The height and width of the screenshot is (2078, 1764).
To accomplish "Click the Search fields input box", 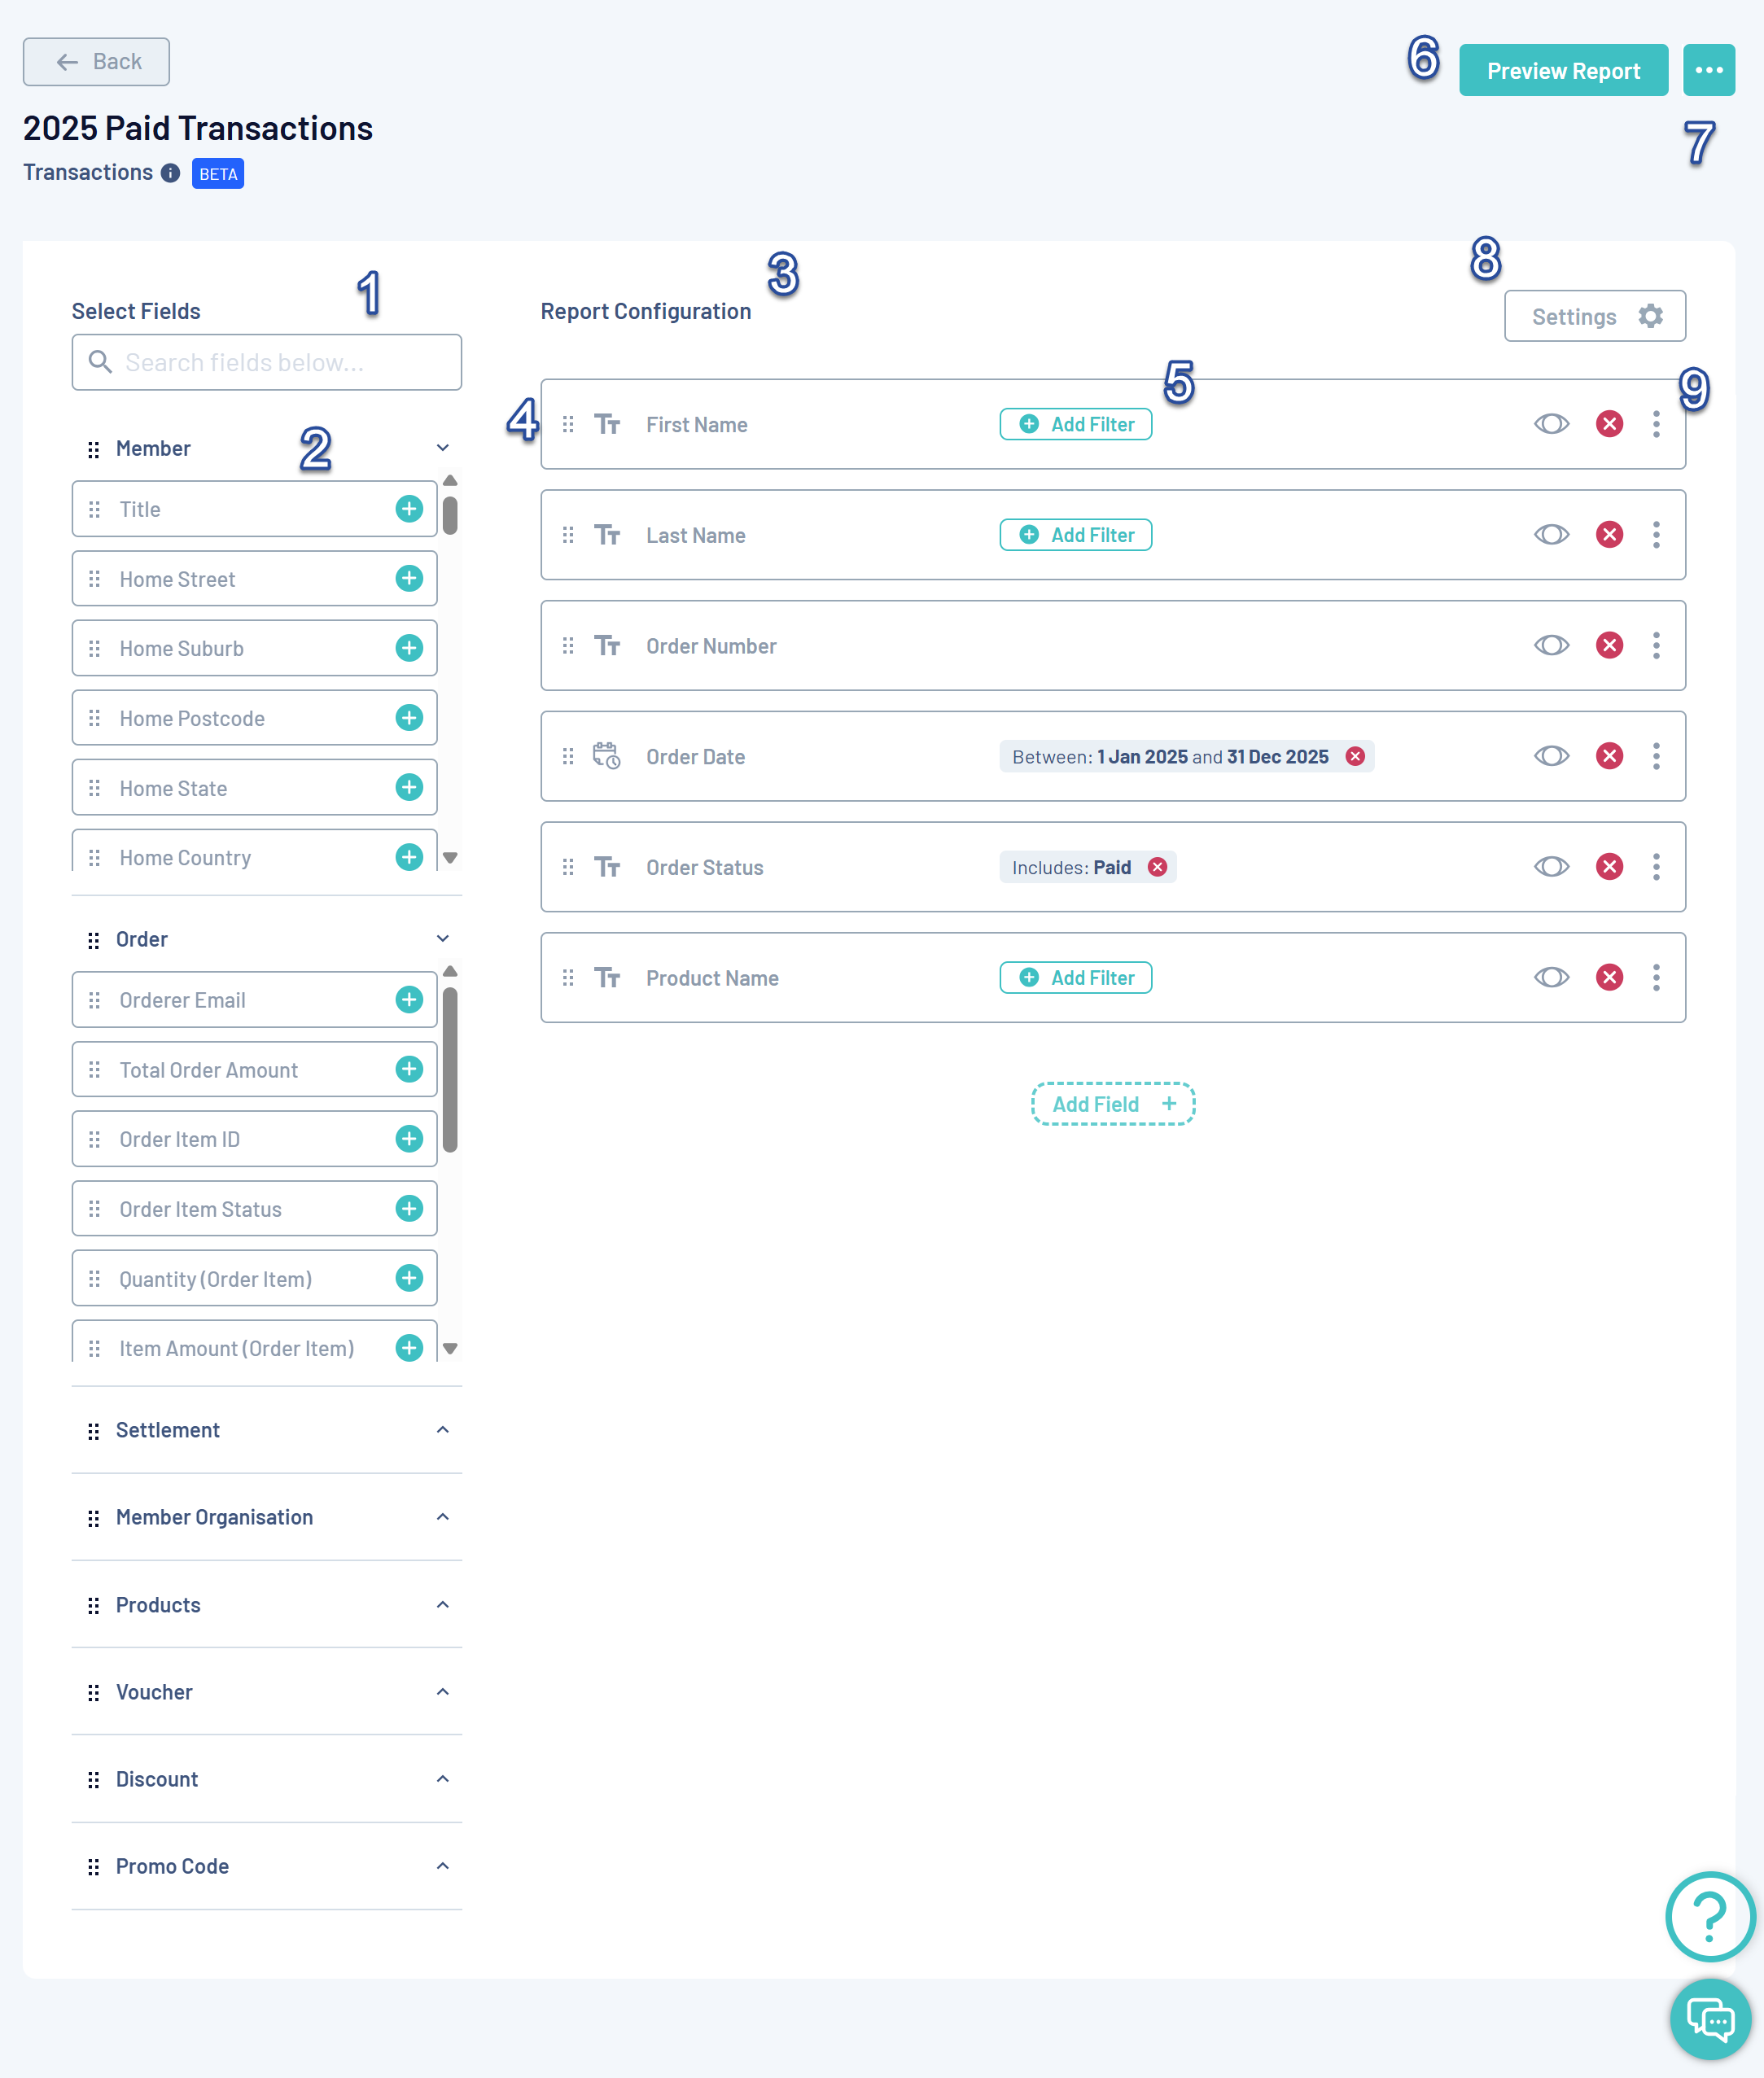I will tap(267, 362).
